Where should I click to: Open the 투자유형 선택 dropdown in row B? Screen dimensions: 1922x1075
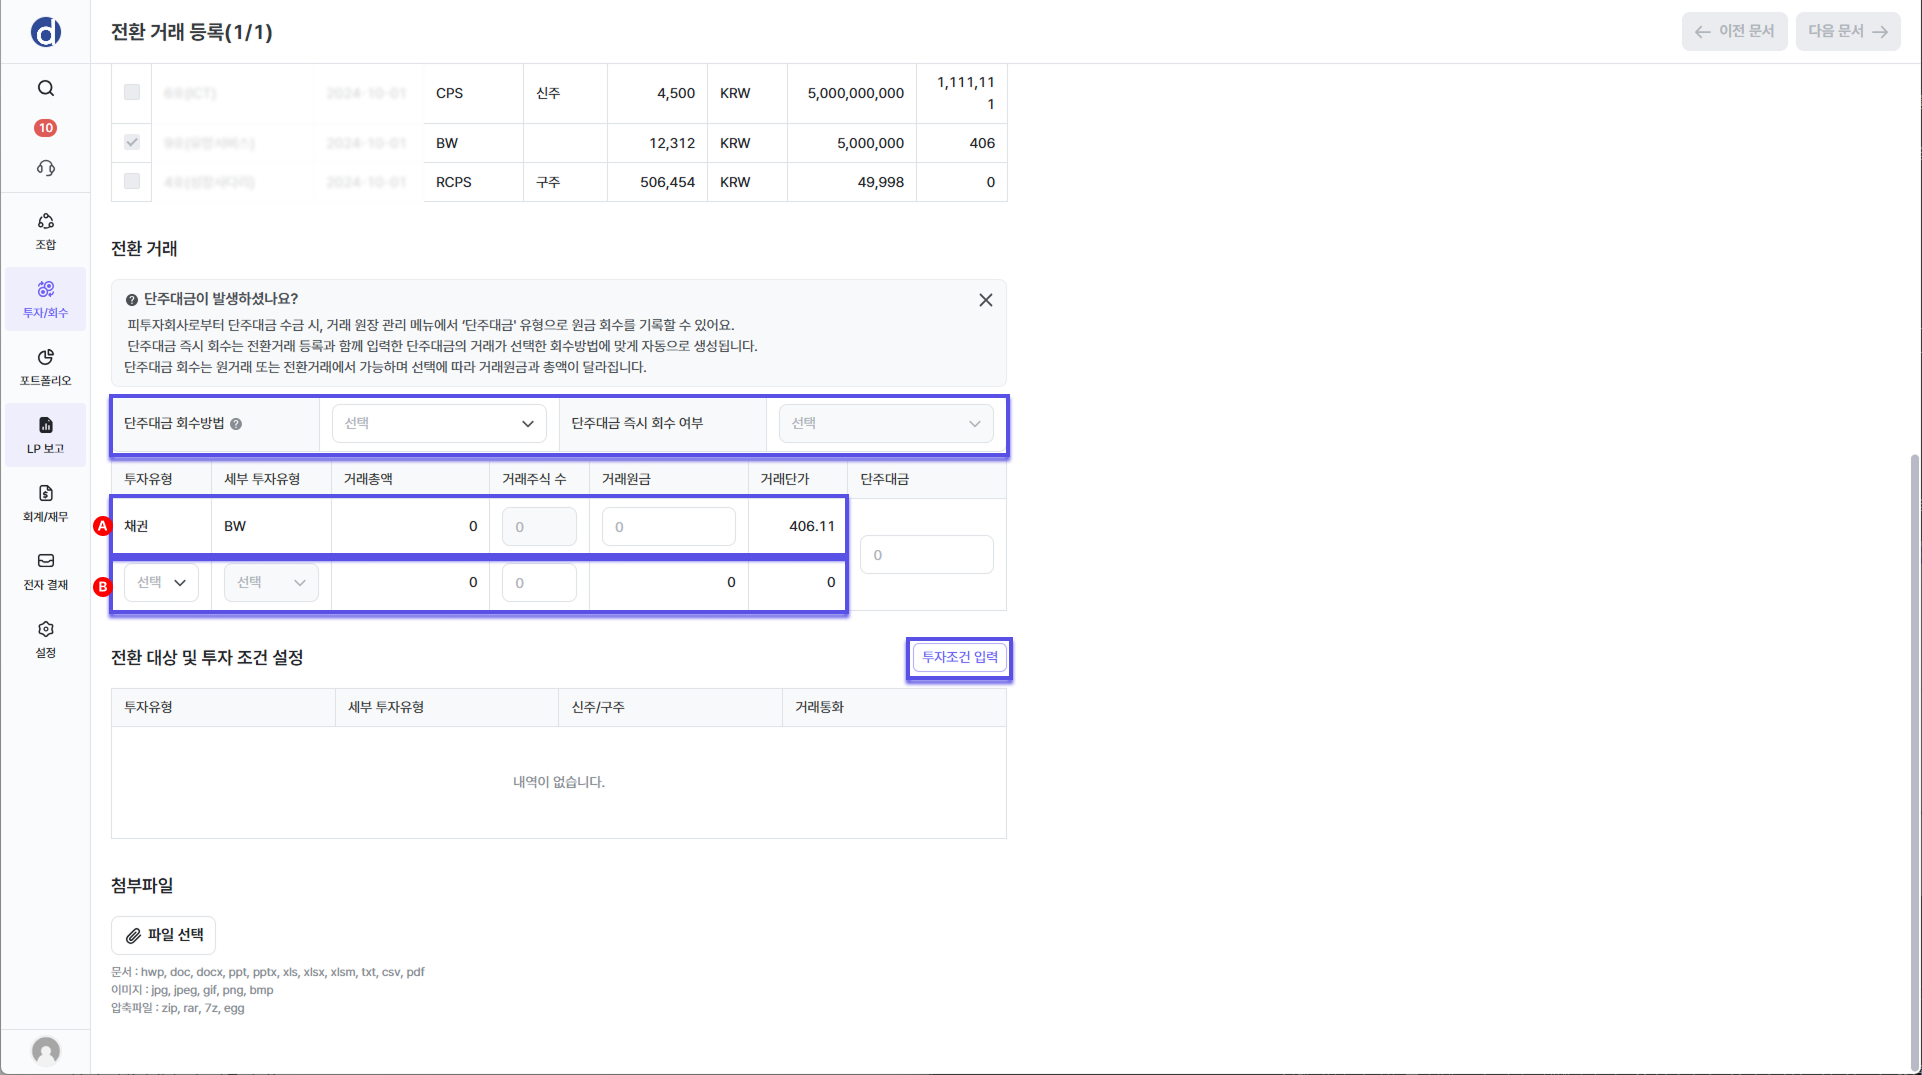click(161, 583)
